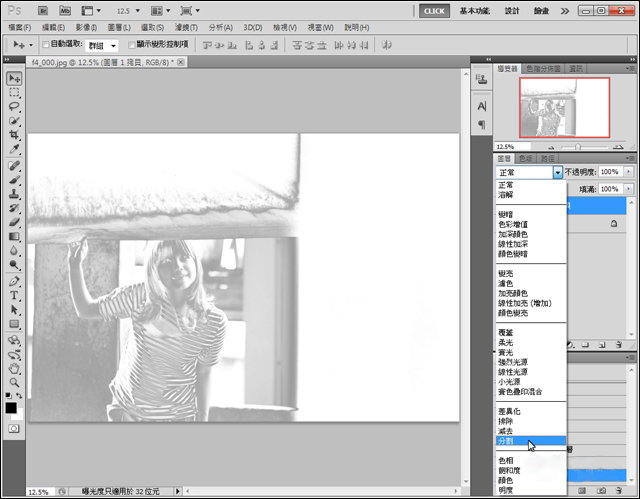
Task: Select the Healing Brush tool
Action: pos(14,166)
